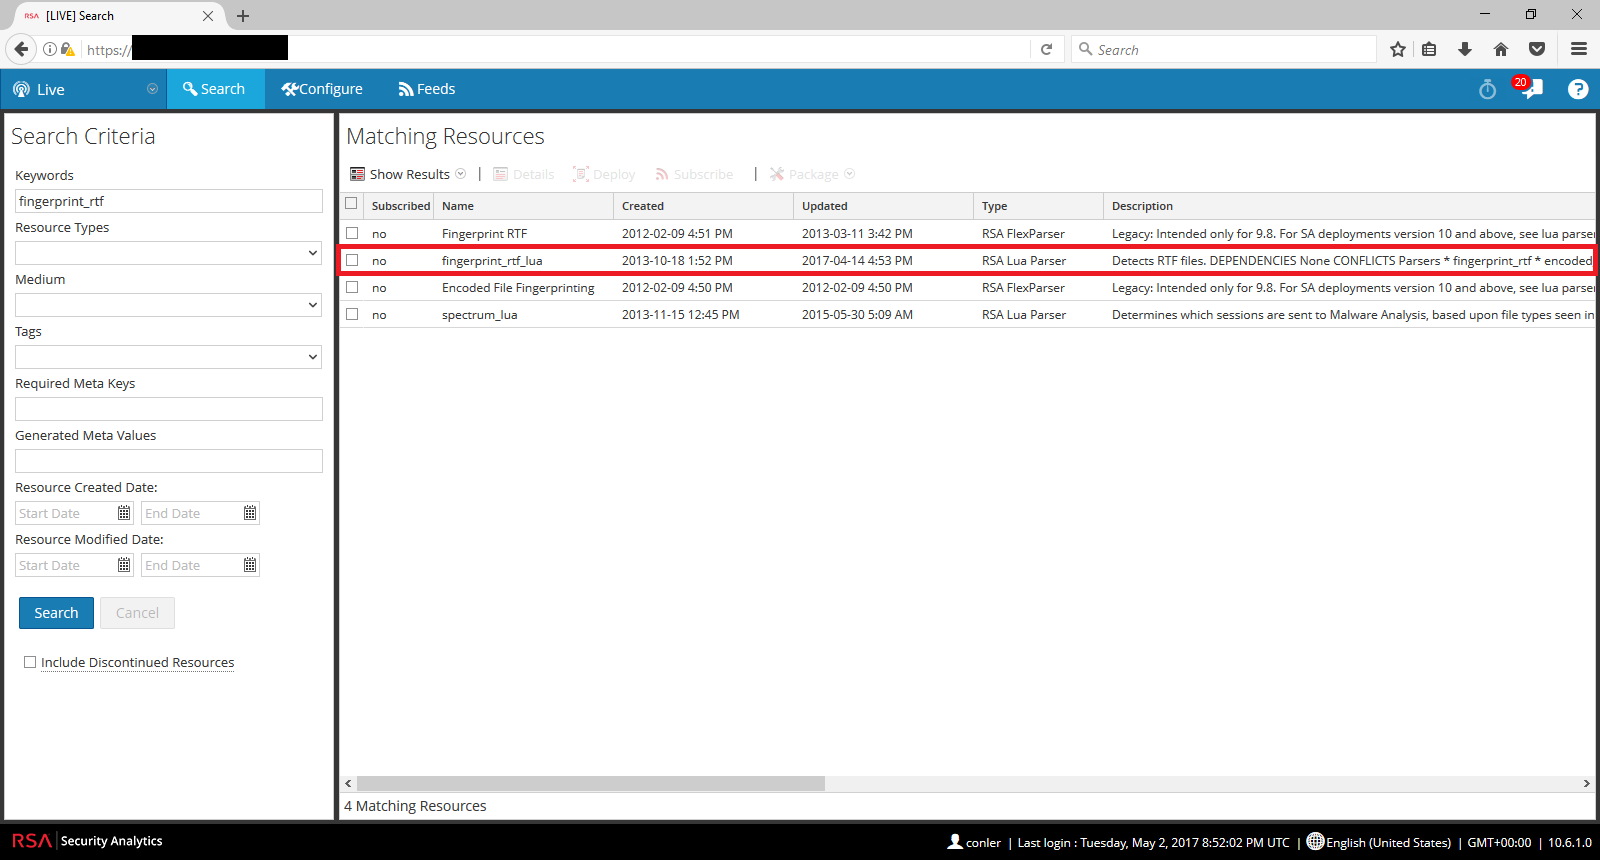Enable Include Discontinued Resources checkbox
1600x860 pixels.
click(x=30, y=662)
